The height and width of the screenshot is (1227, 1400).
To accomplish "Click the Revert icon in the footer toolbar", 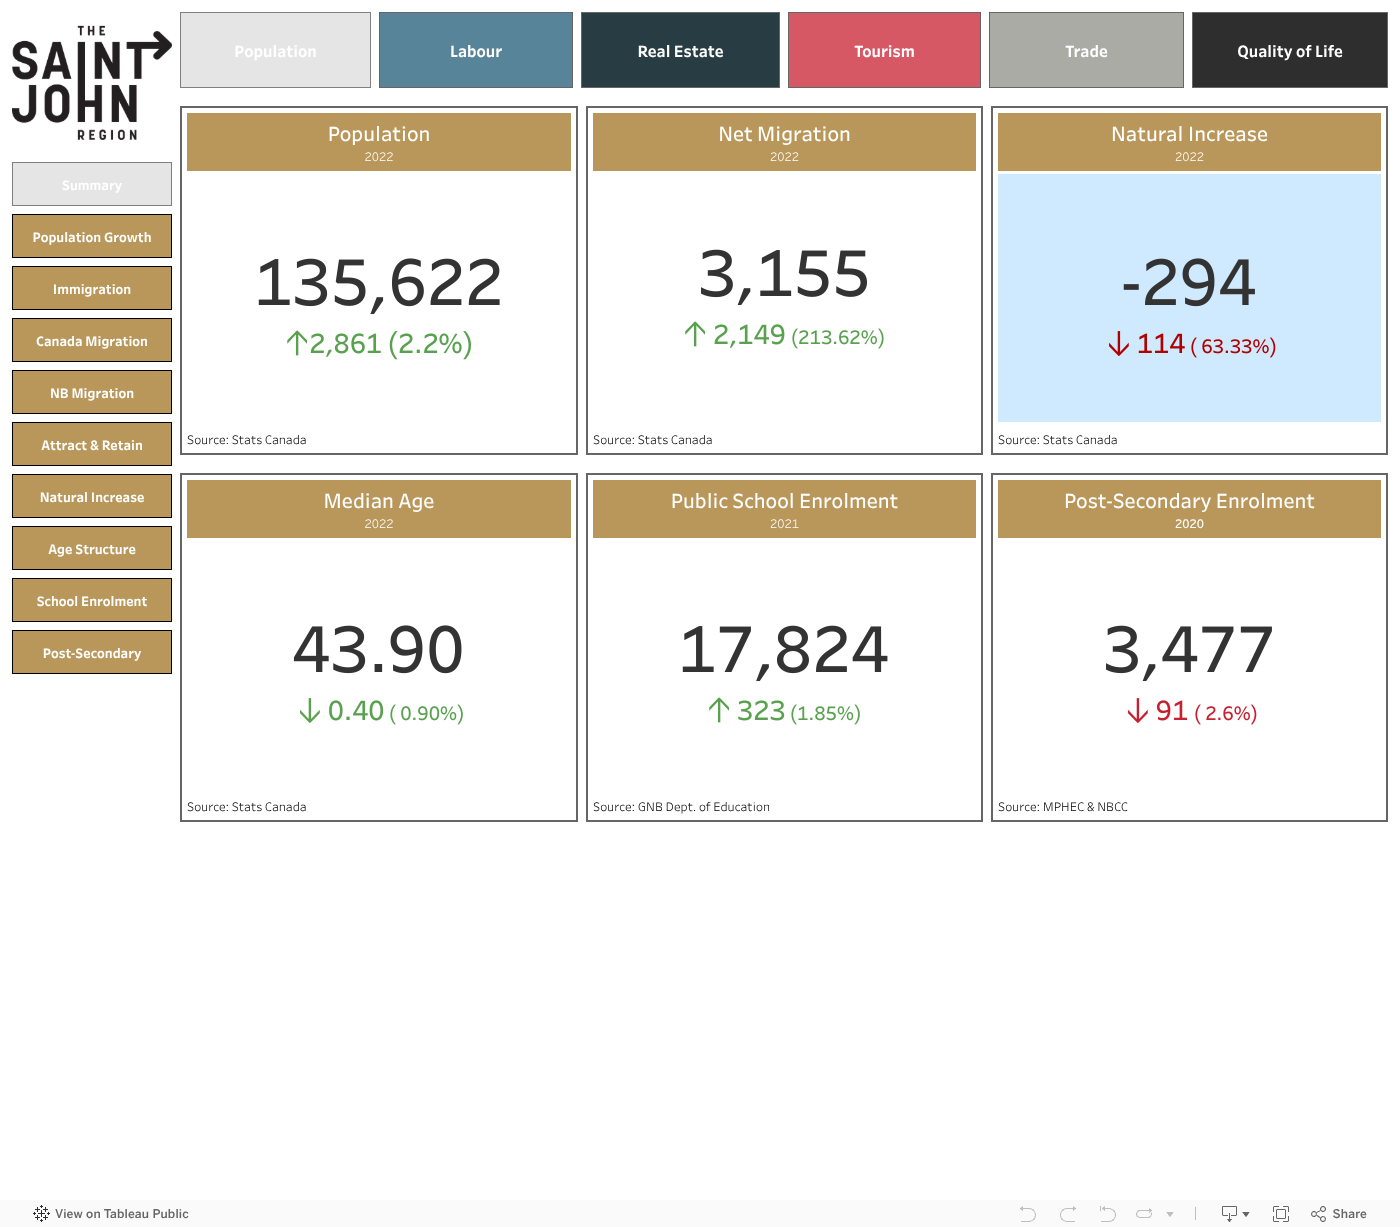I will (x=1107, y=1214).
